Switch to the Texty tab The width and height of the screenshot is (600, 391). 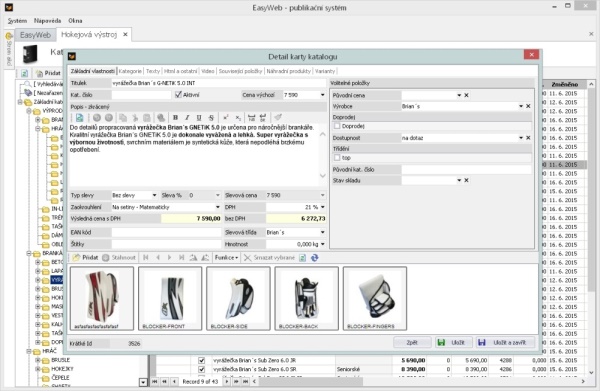point(153,71)
